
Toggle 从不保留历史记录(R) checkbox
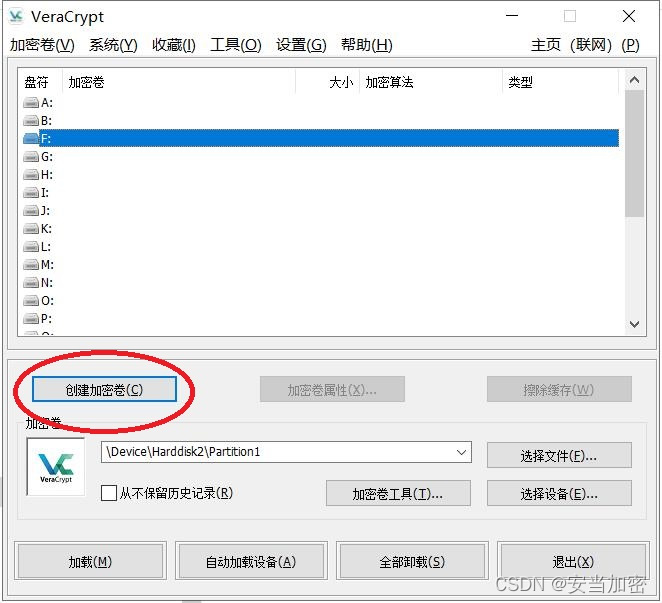109,493
